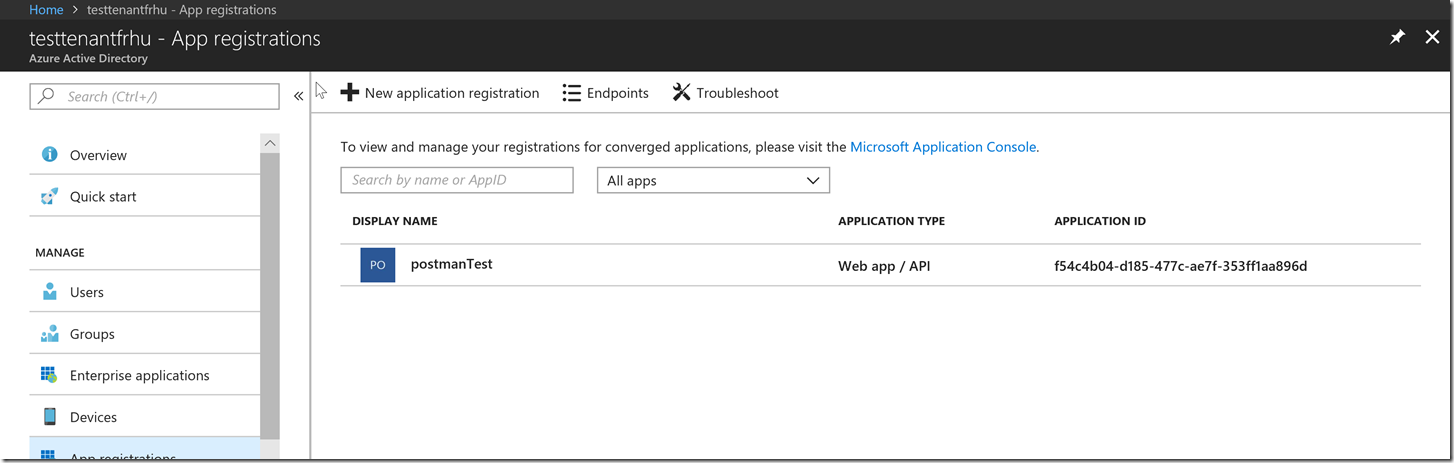Open the Users menu item

coord(145,292)
